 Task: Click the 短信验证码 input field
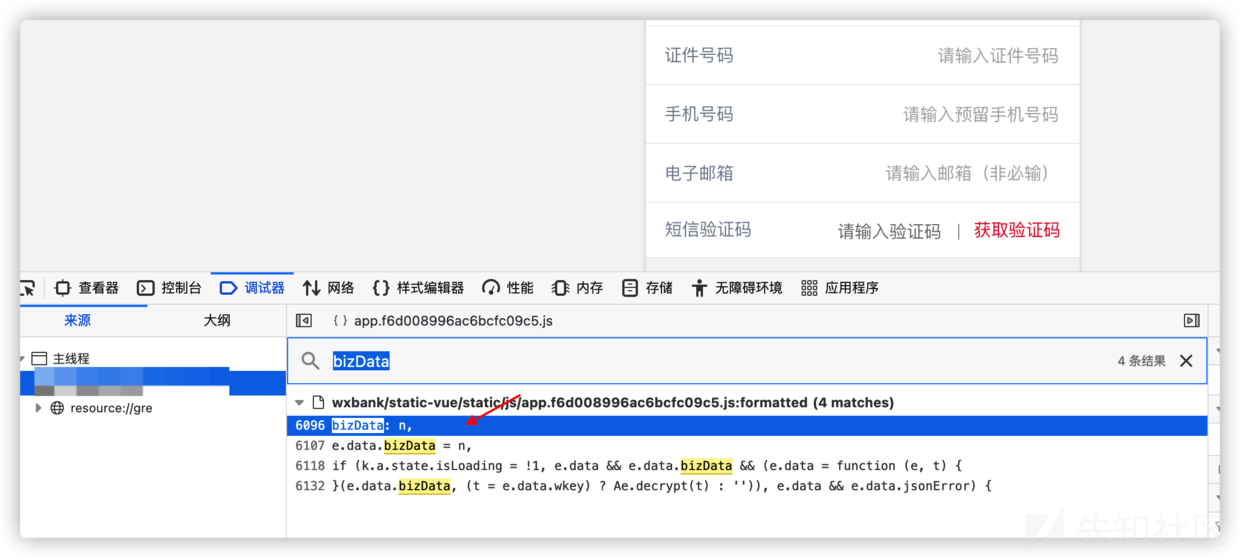889,231
